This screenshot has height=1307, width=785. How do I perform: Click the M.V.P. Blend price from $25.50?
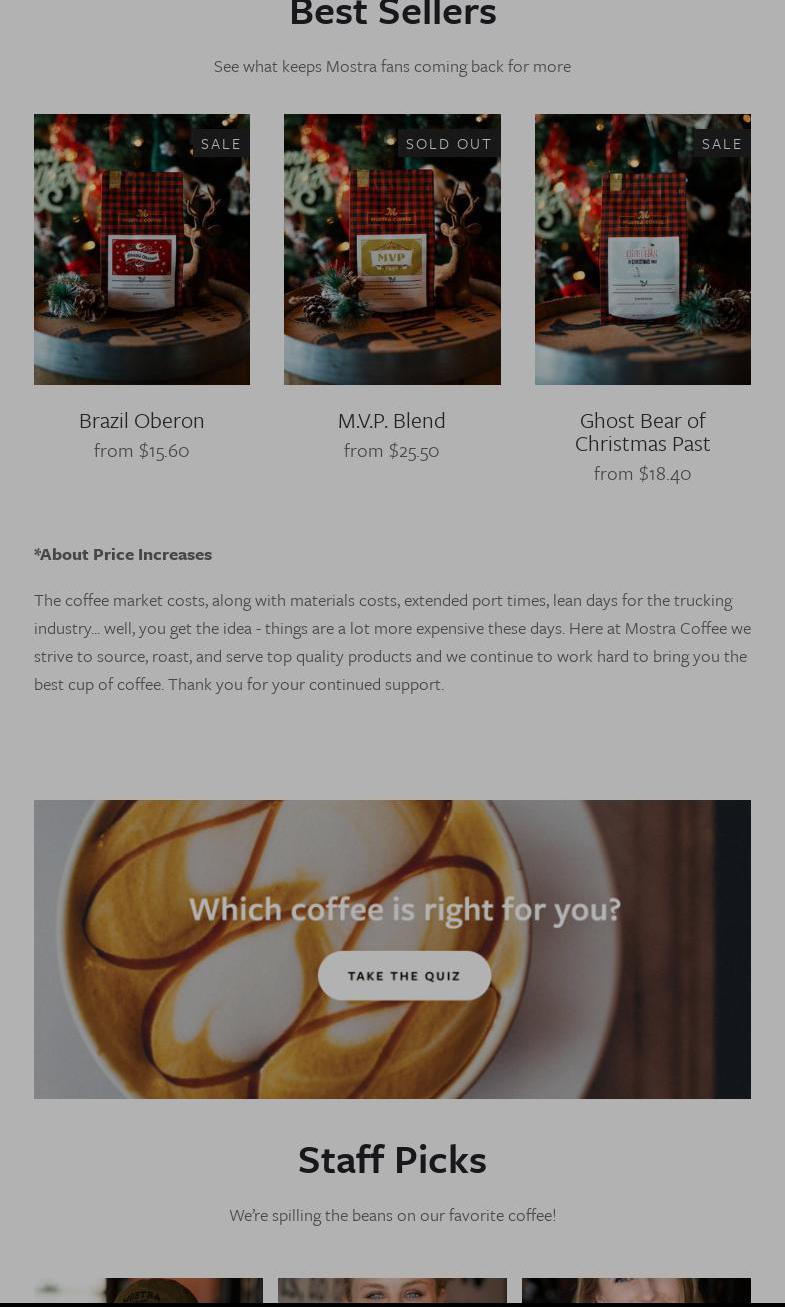(392, 451)
